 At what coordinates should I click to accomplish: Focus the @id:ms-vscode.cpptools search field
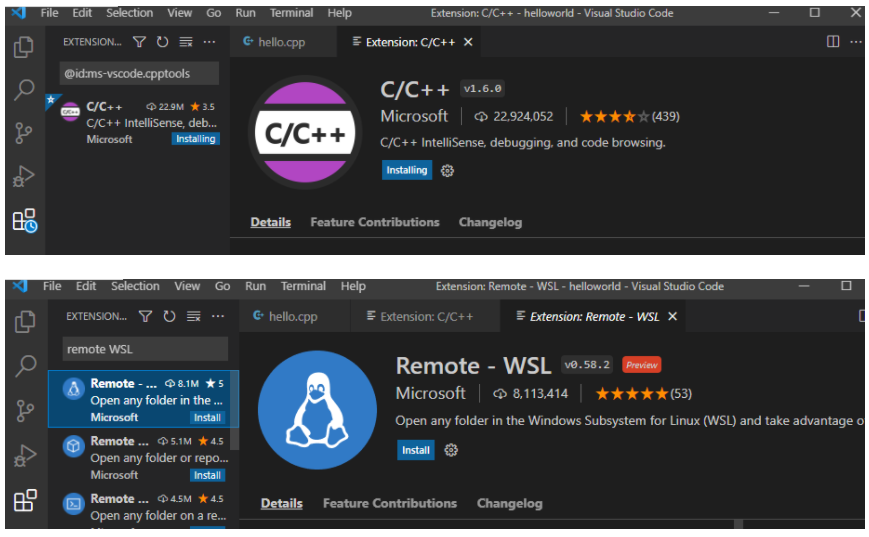(139, 73)
